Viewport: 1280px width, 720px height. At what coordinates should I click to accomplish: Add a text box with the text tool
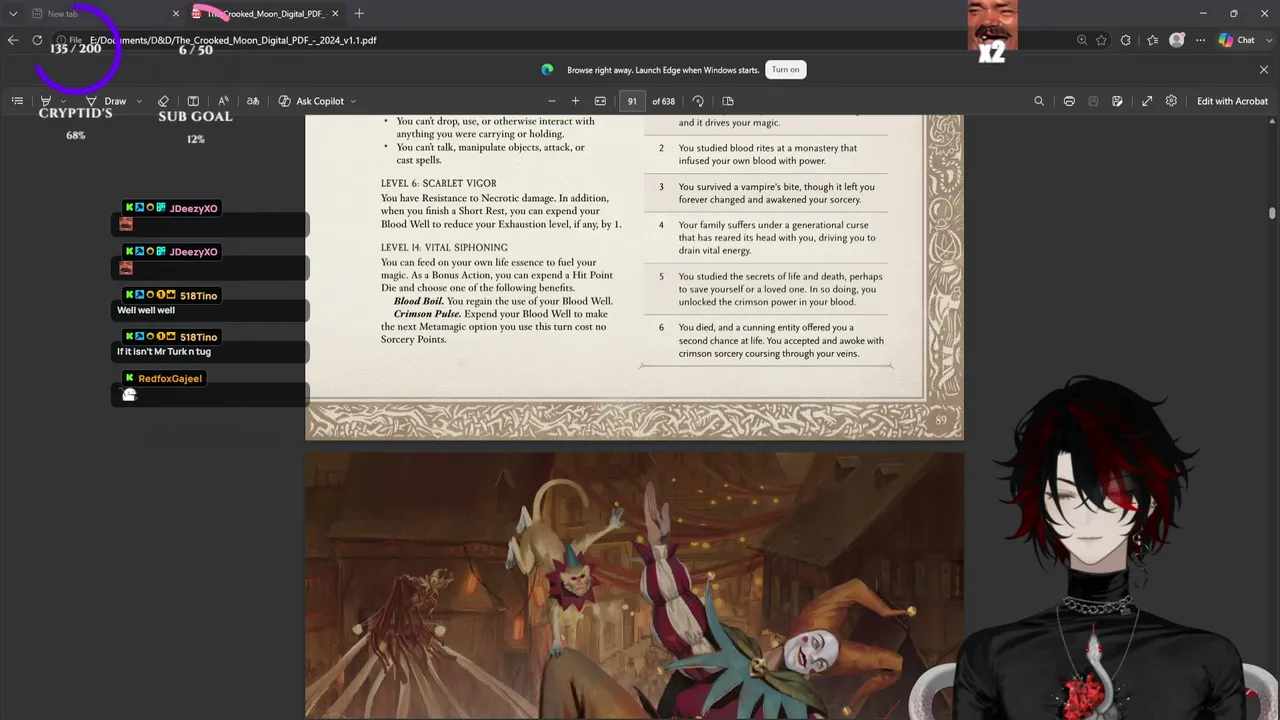click(x=193, y=101)
